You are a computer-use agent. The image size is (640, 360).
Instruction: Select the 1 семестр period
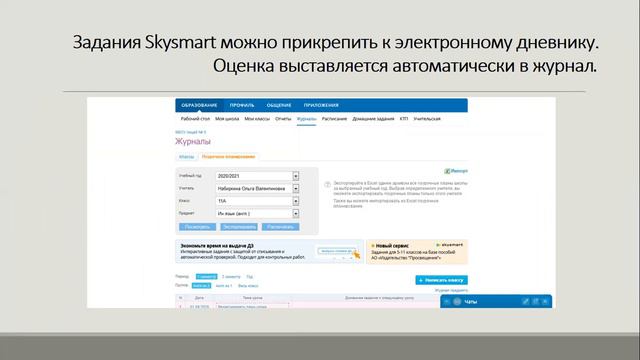tap(207, 277)
